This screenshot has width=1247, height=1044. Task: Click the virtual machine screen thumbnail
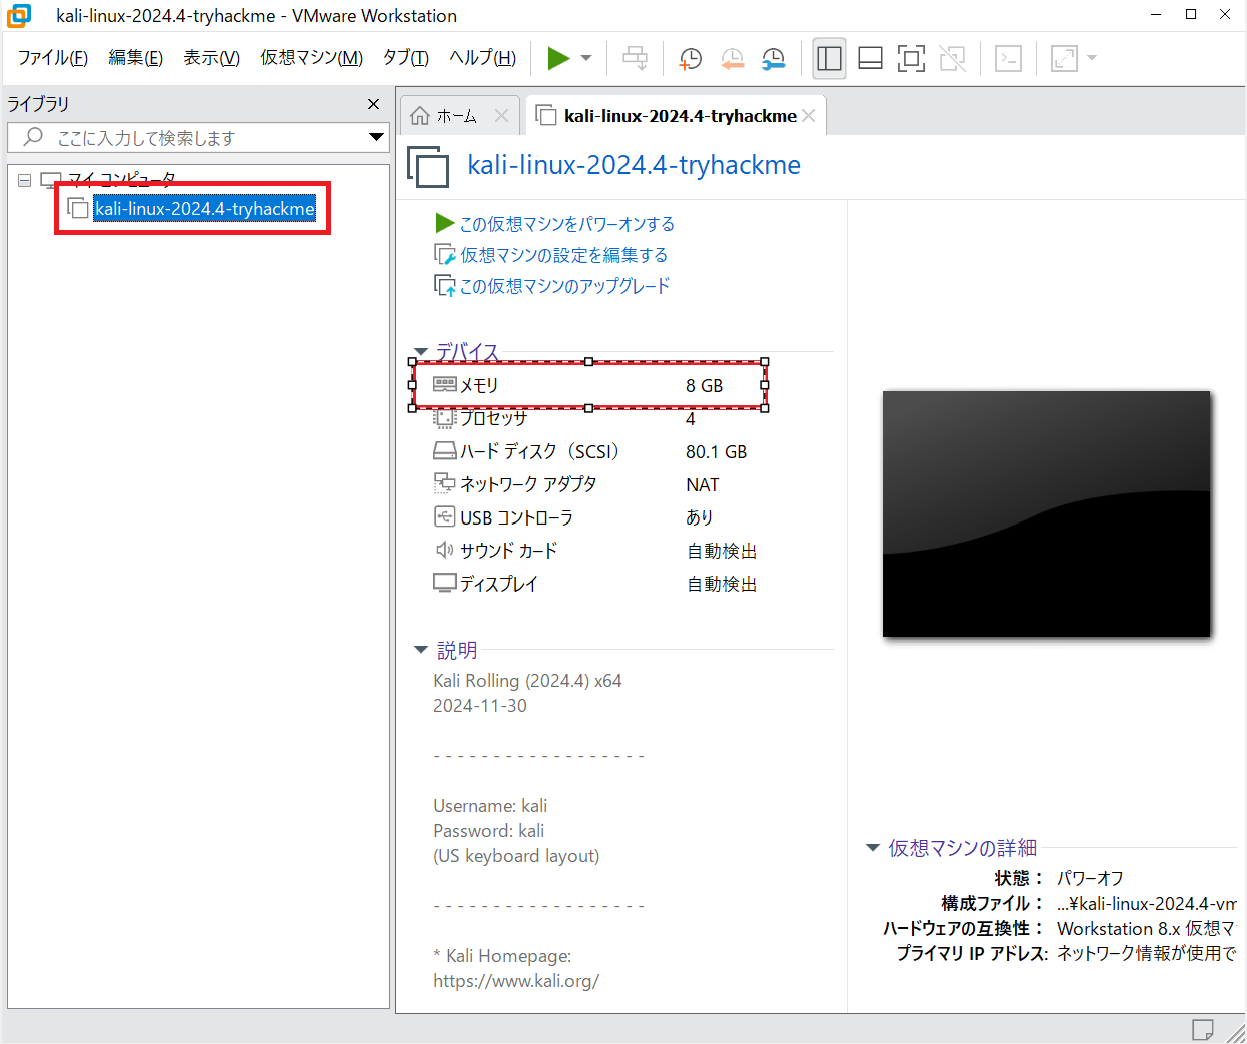click(x=1046, y=514)
